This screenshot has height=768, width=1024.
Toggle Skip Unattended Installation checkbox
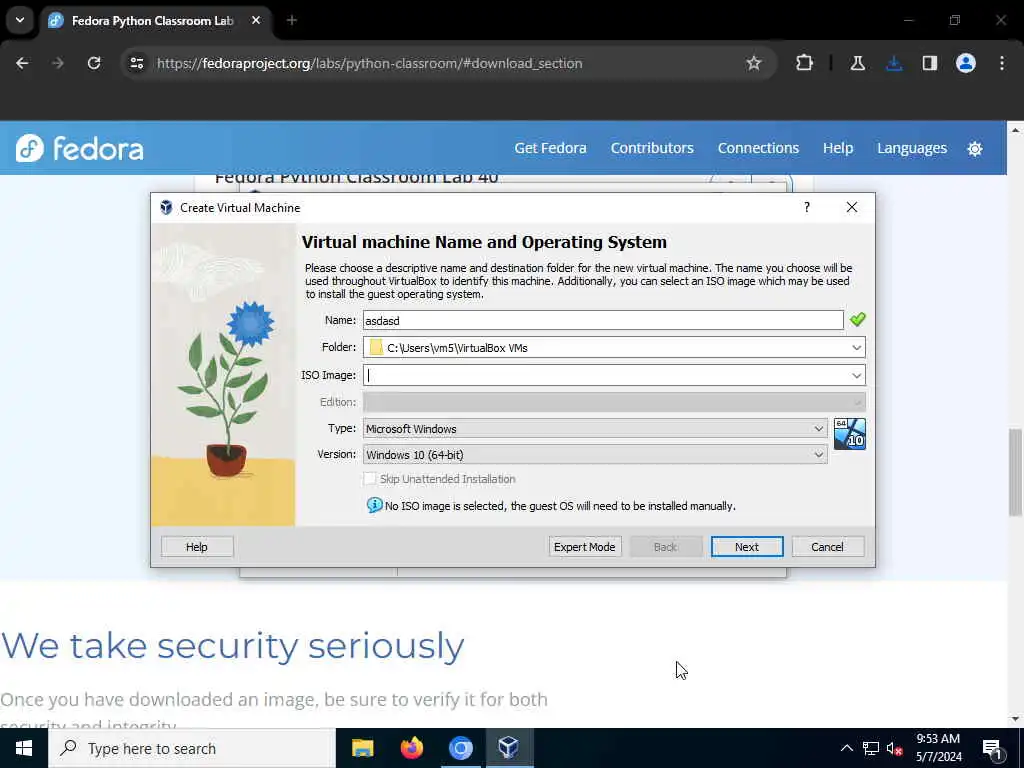(370, 479)
